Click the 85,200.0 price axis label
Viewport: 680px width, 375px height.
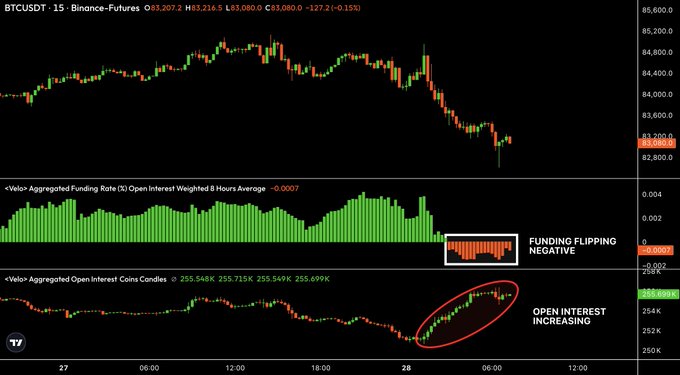[x=656, y=31]
